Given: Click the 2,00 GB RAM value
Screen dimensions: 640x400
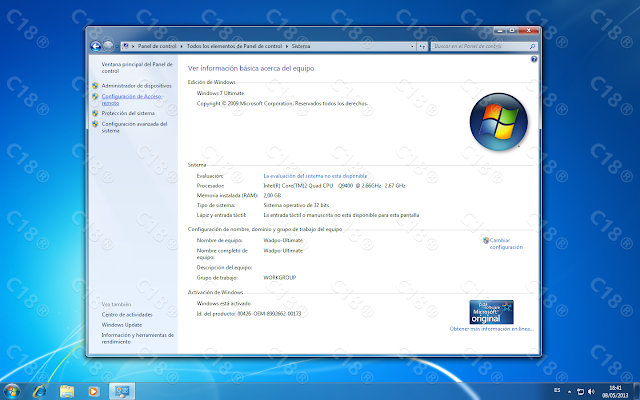Looking at the screenshot, I should 272,196.
